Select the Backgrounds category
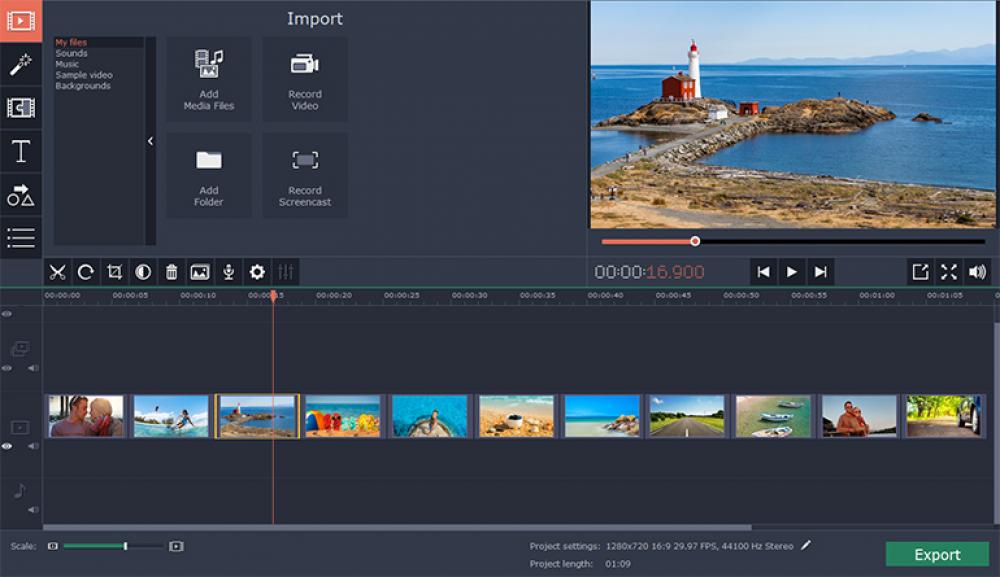The width and height of the screenshot is (1000, 577). (81, 86)
